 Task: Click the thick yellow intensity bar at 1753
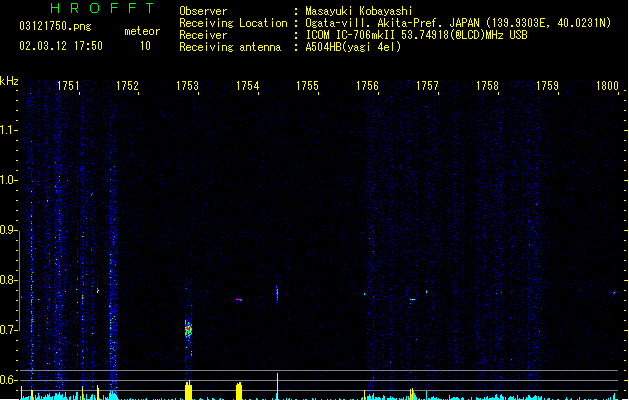pyautogui.click(x=188, y=391)
